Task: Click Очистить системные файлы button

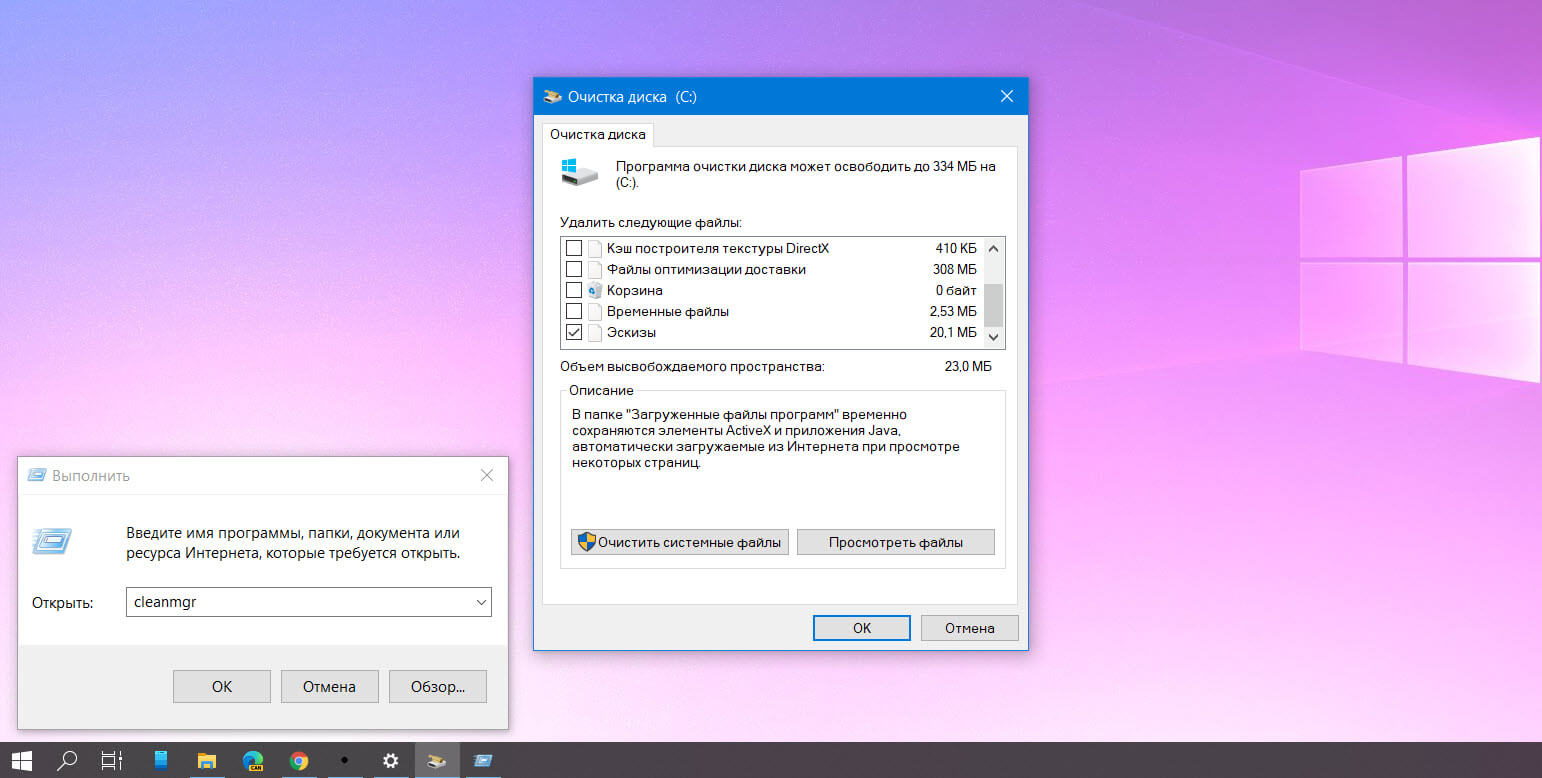Action: [x=680, y=542]
